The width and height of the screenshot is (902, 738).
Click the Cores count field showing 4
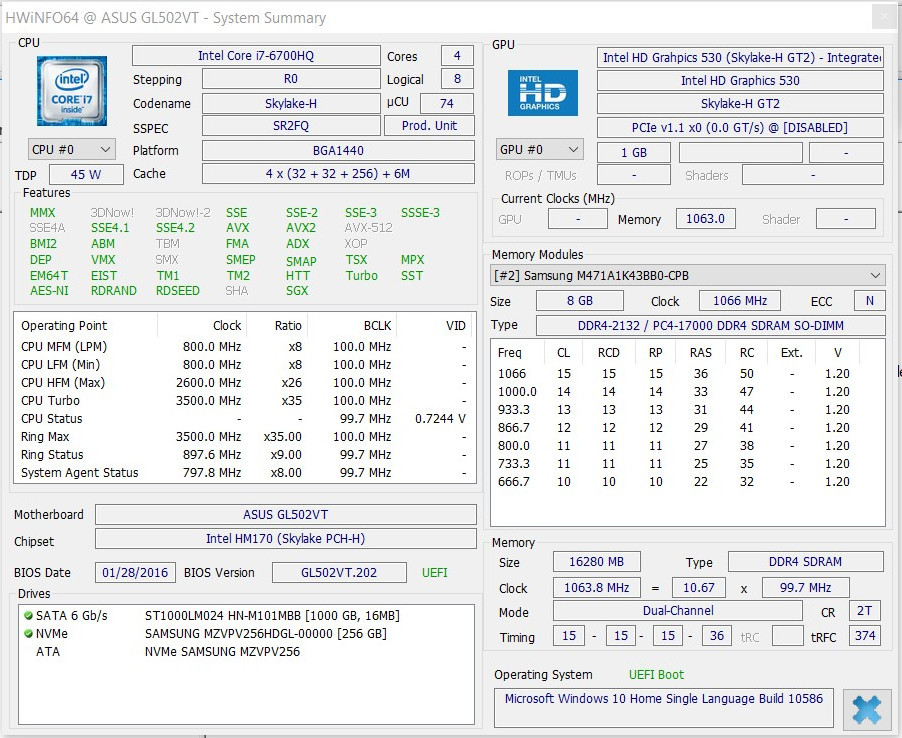pos(457,56)
